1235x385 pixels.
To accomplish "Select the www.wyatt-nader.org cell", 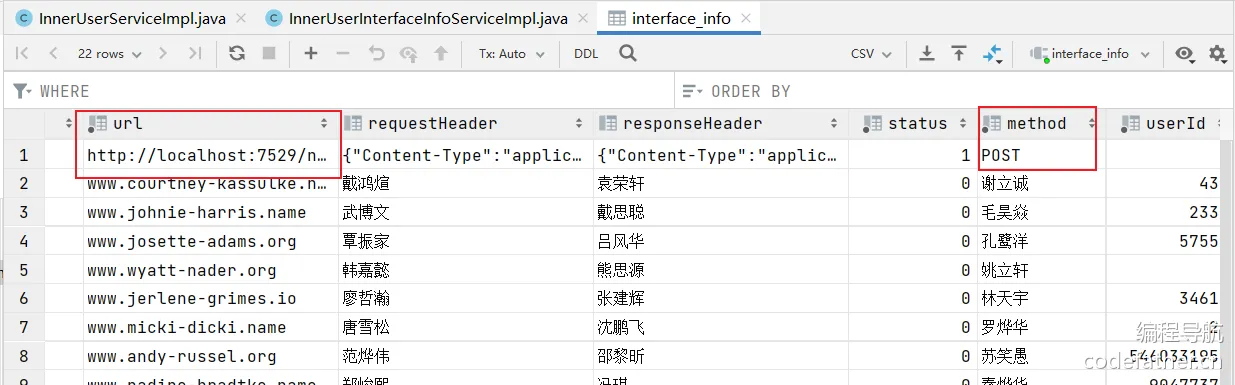I will (x=209, y=270).
